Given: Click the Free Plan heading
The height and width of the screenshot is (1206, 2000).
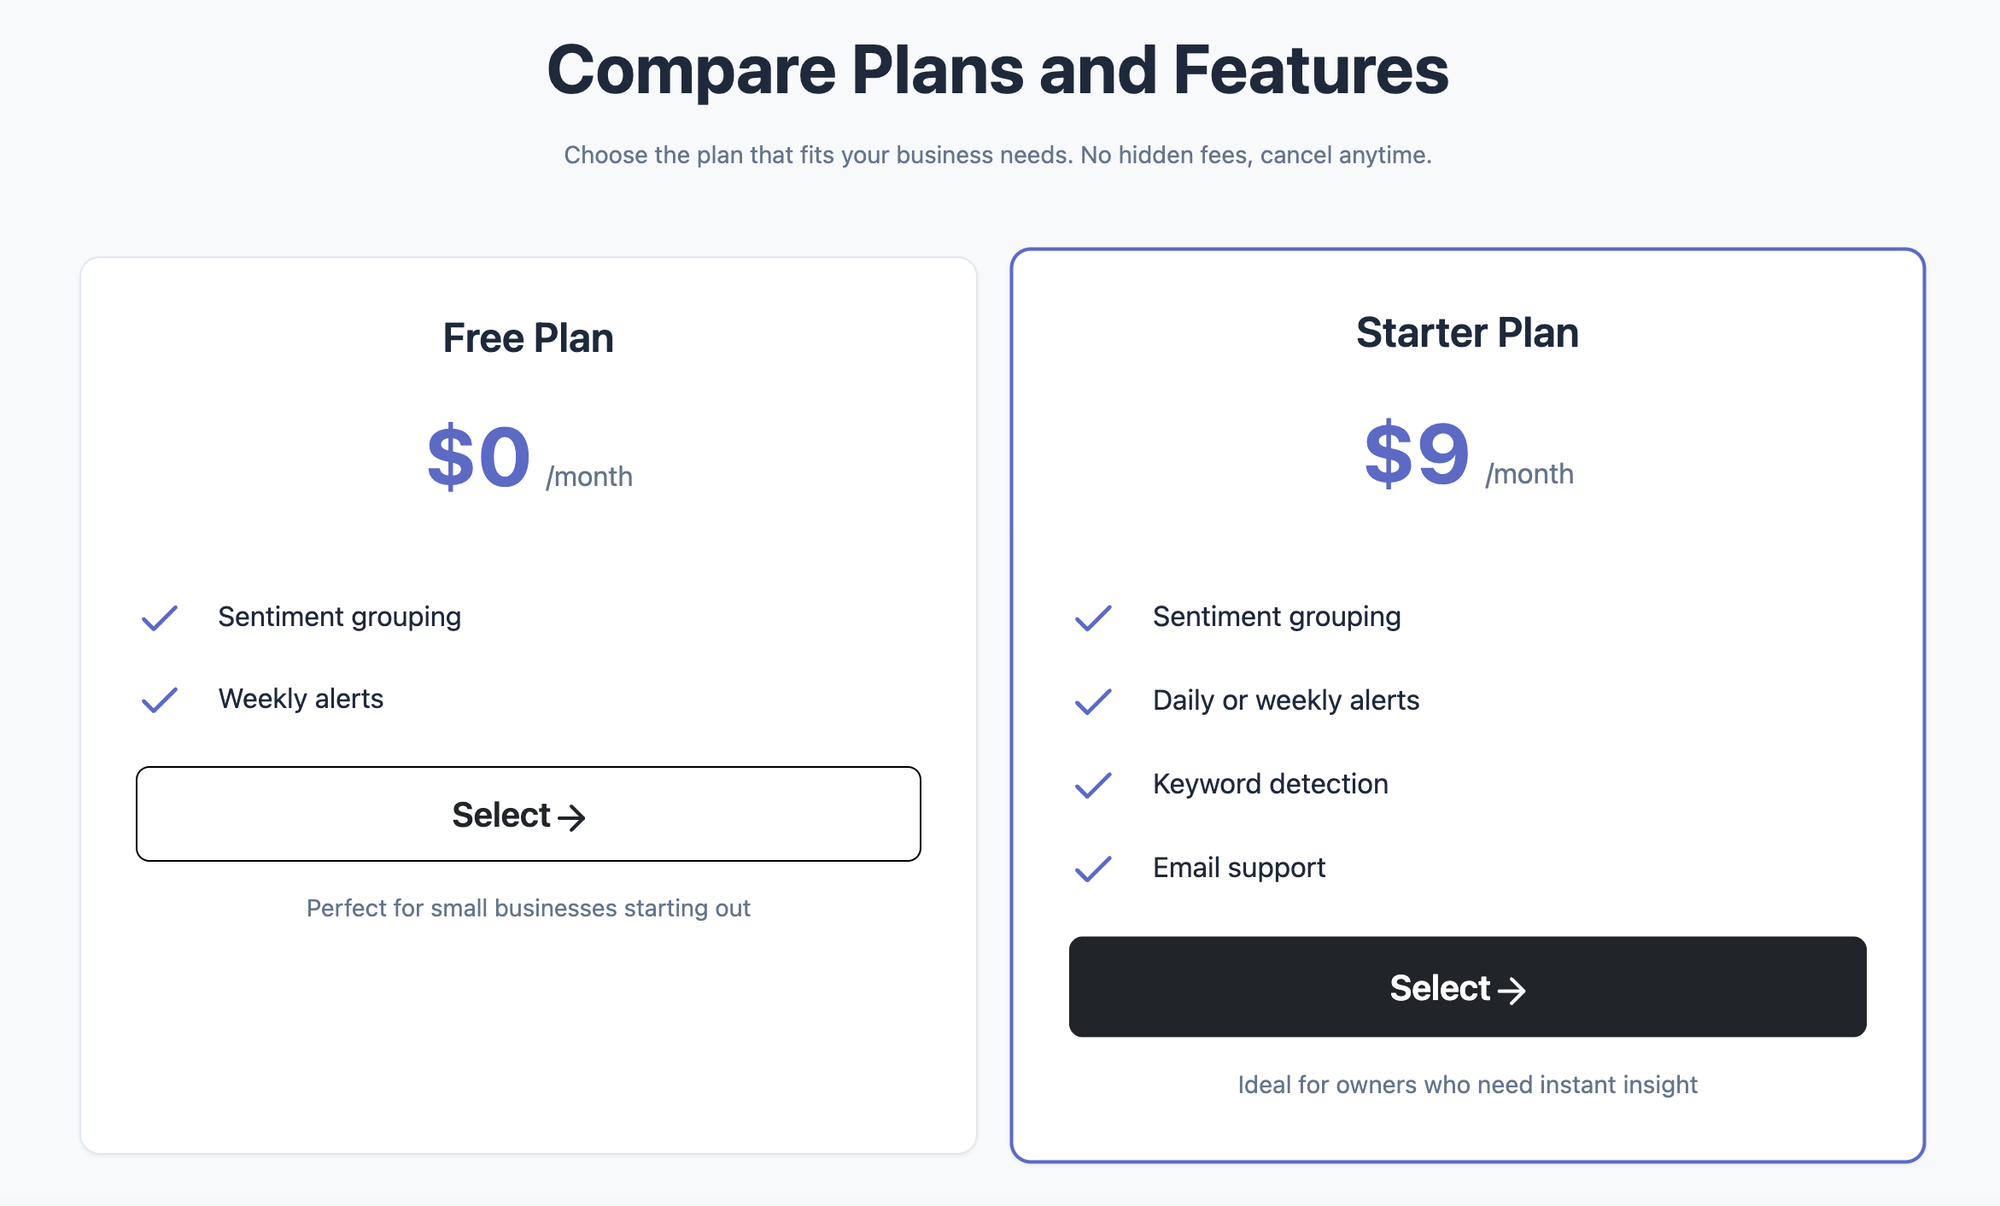Looking at the screenshot, I should [x=528, y=338].
